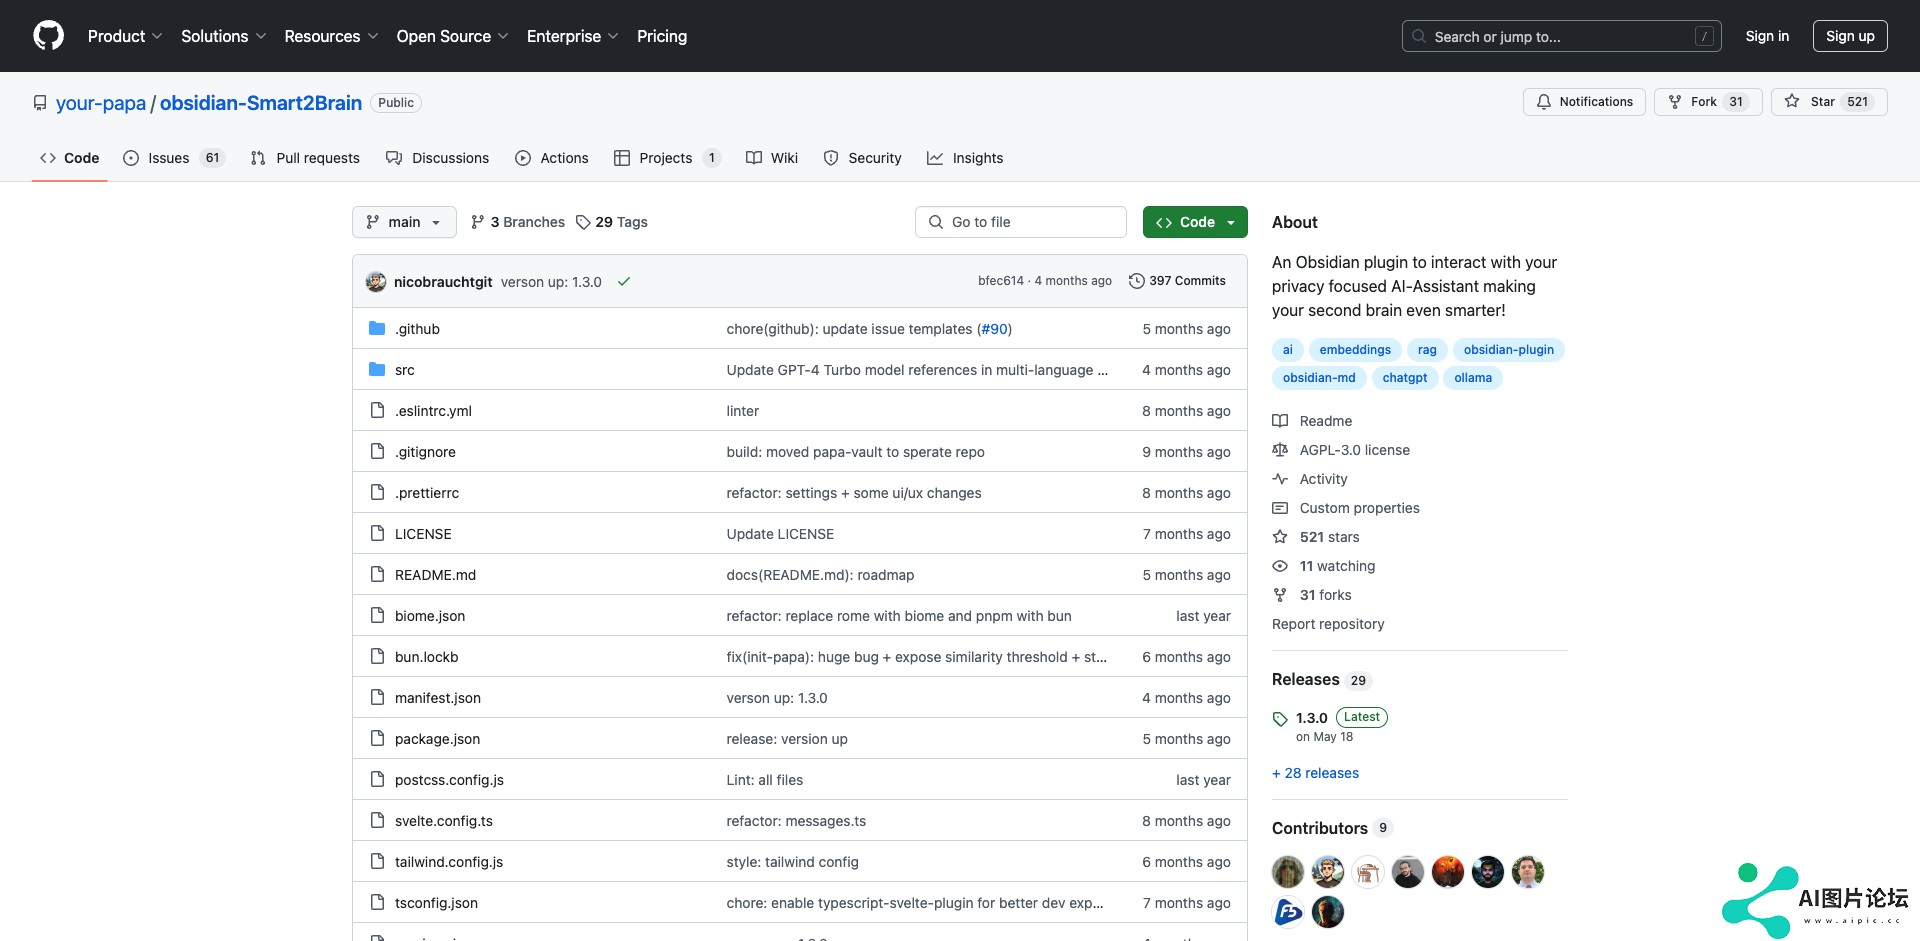Viewport: 1920px width, 941px height.
Task: Switch to the Projects tab
Action: click(x=667, y=158)
